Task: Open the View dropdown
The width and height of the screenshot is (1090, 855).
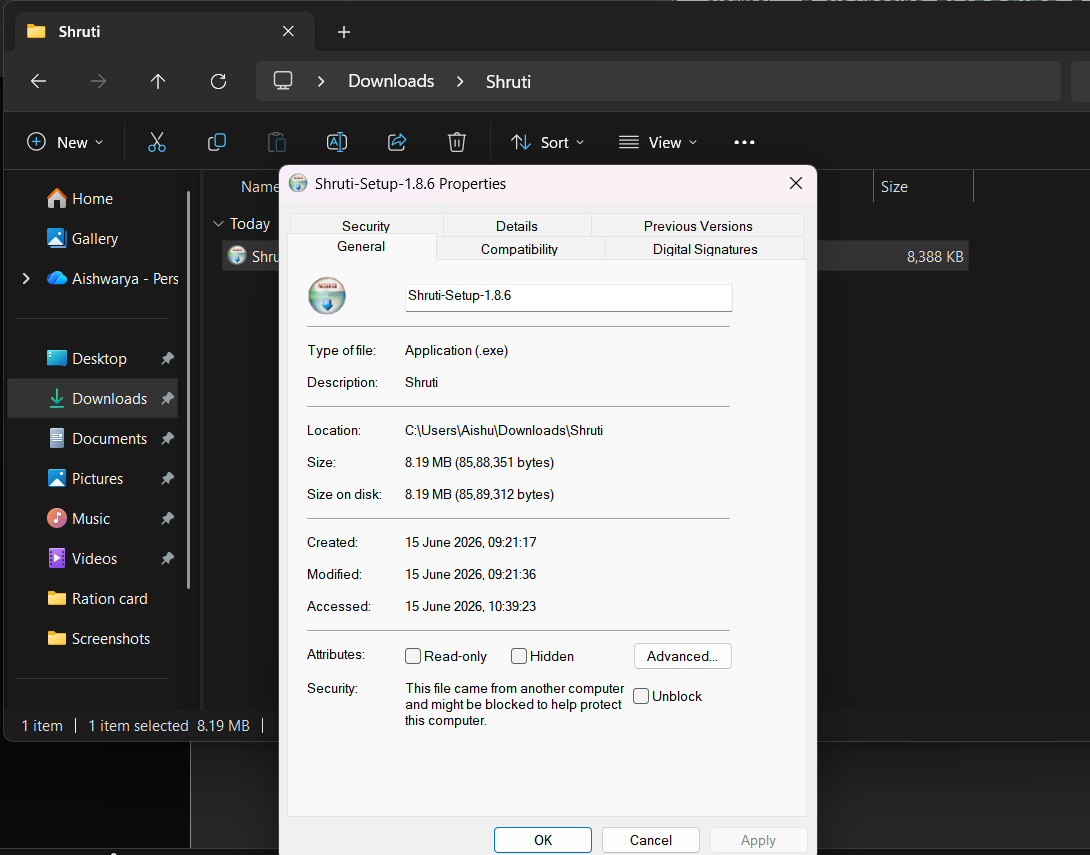Action: pos(658,142)
